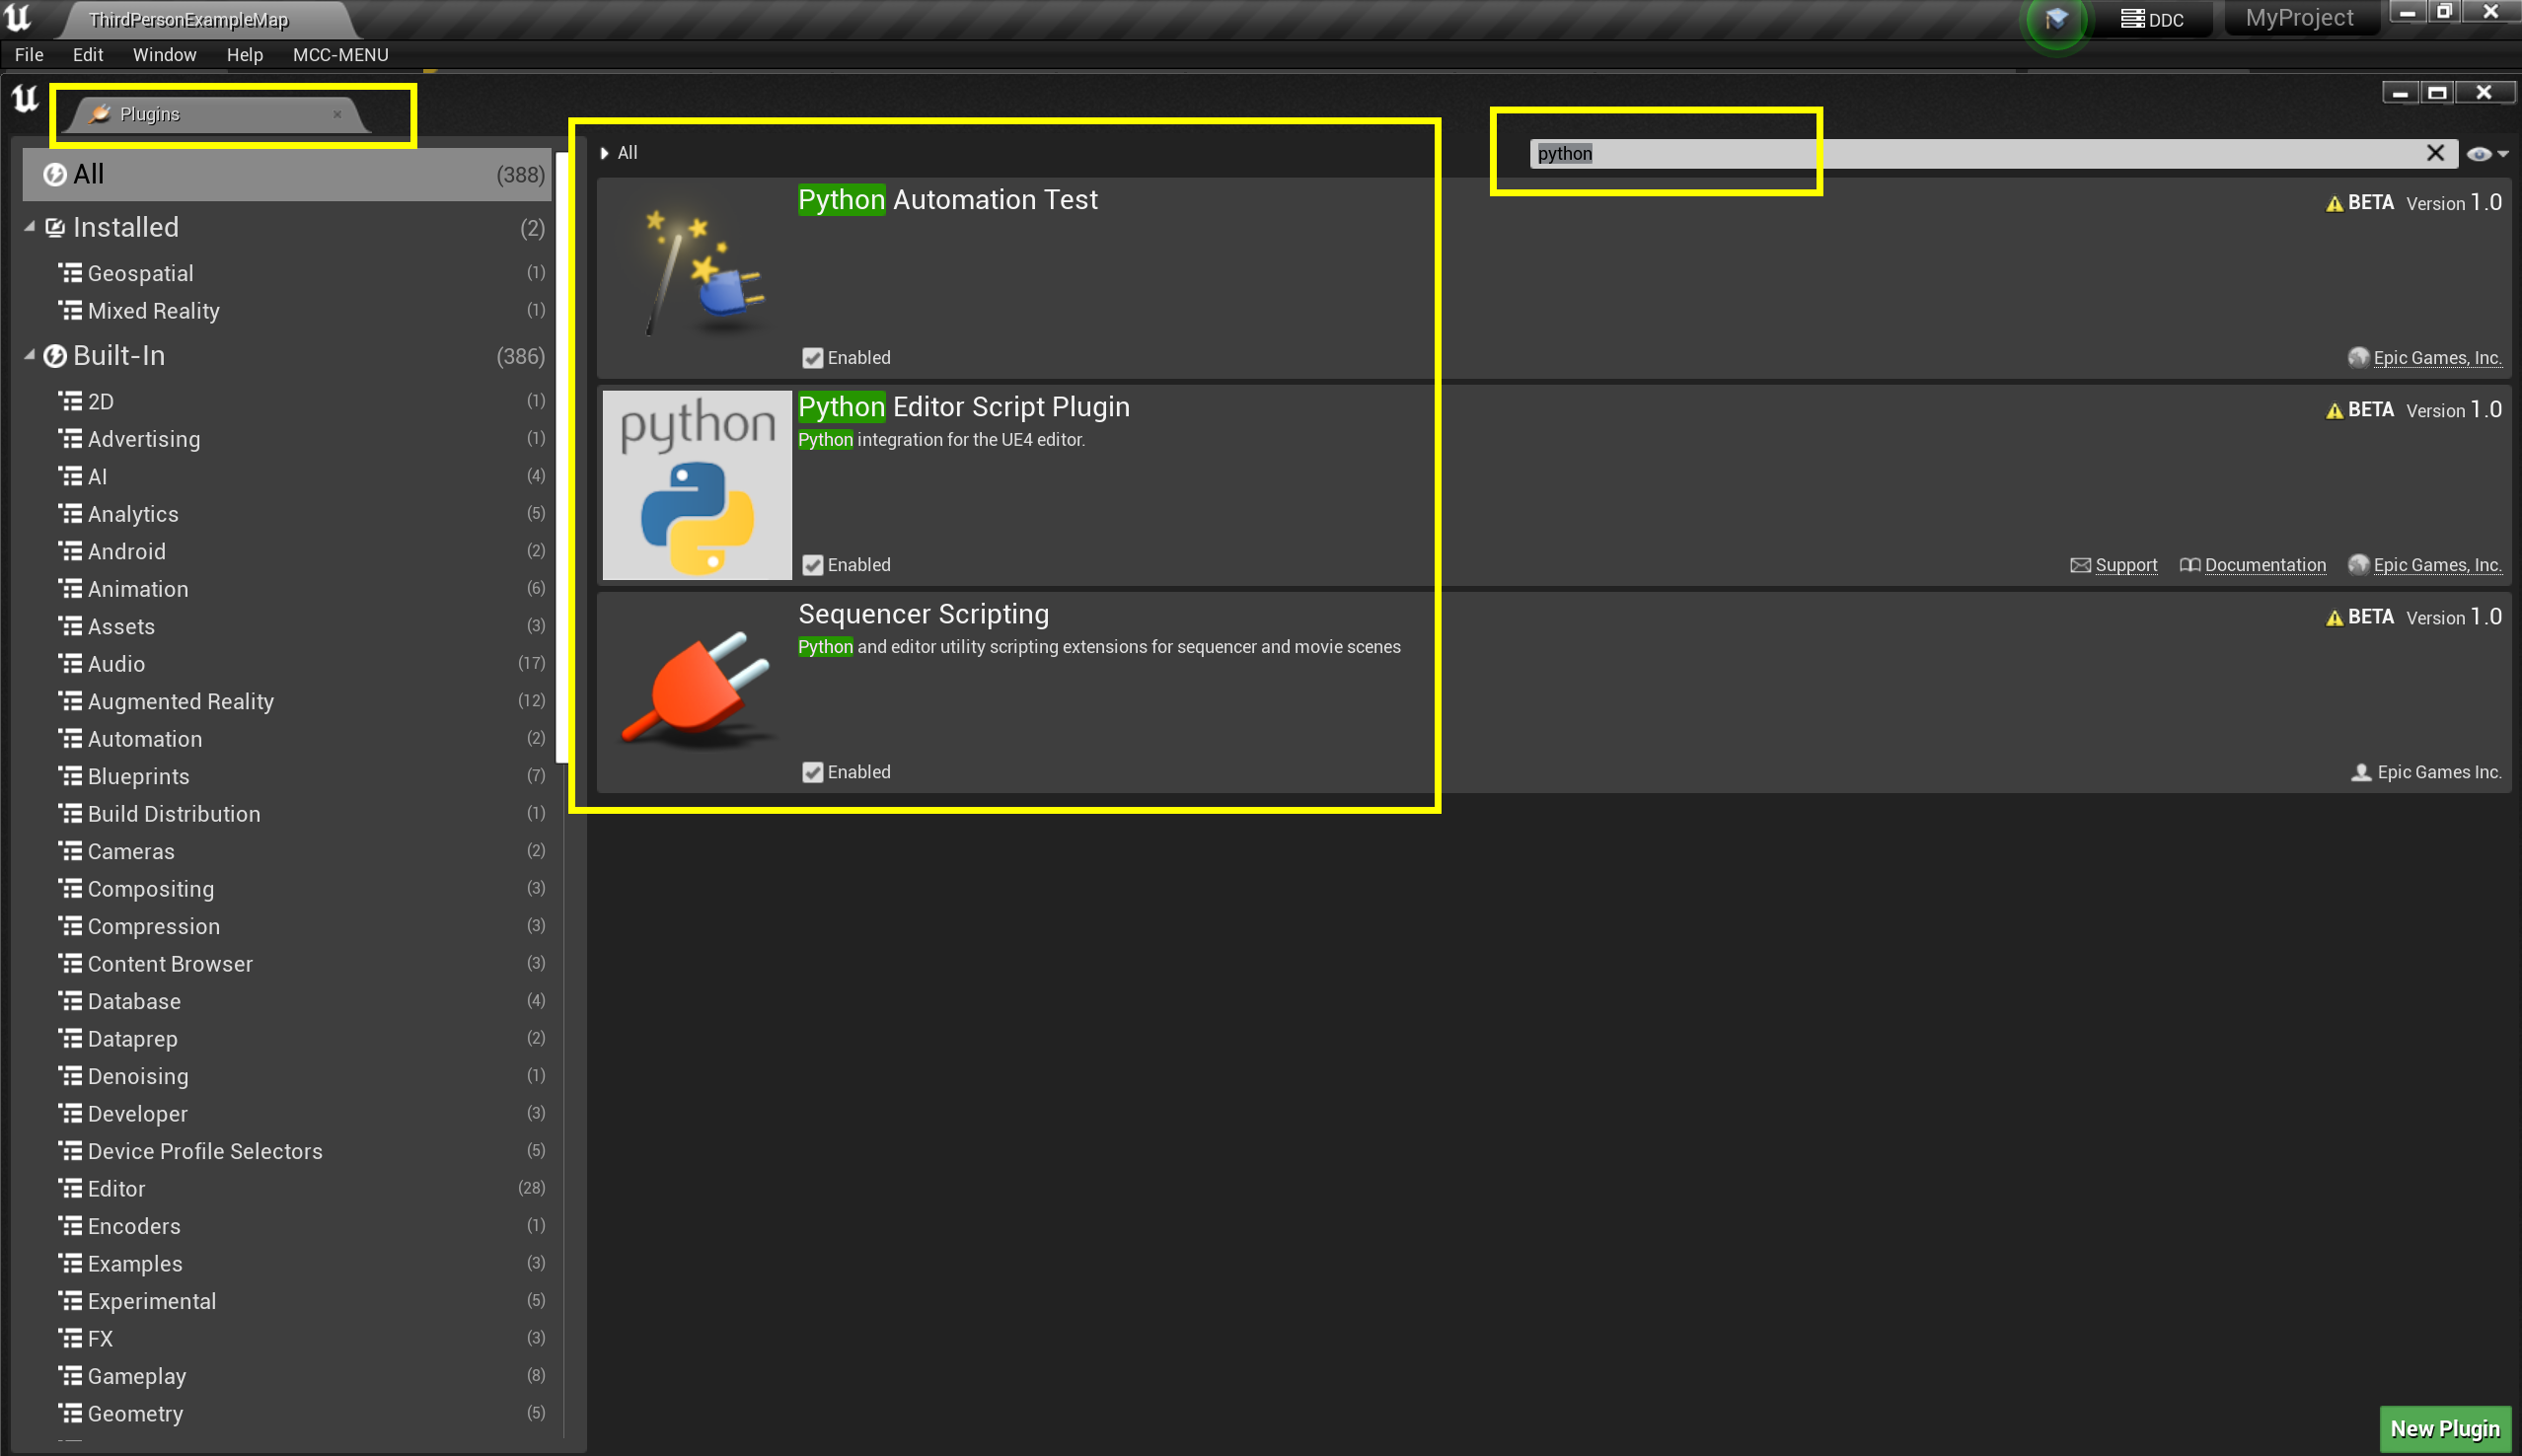
Task: Click the 2D category list icon
Action: pyautogui.click(x=70, y=401)
